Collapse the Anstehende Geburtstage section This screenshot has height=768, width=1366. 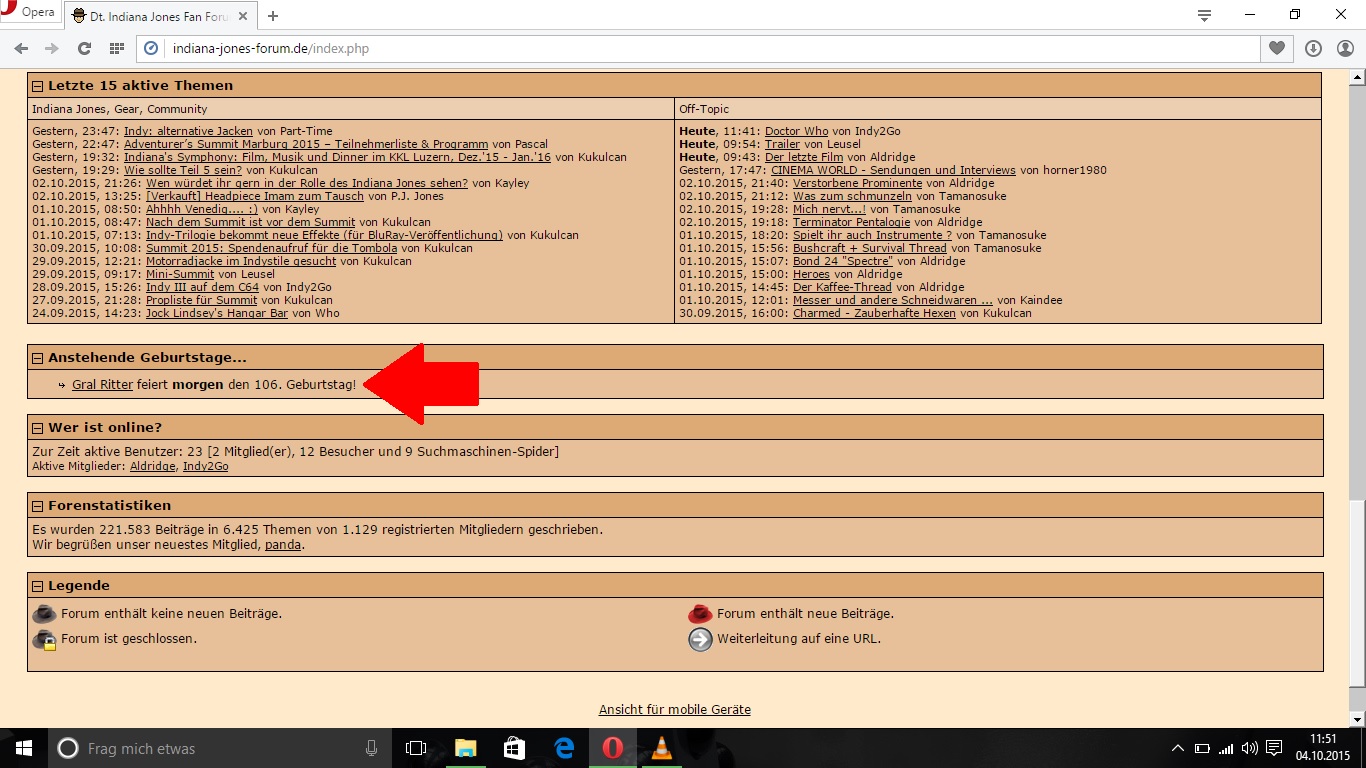[x=38, y=358]
